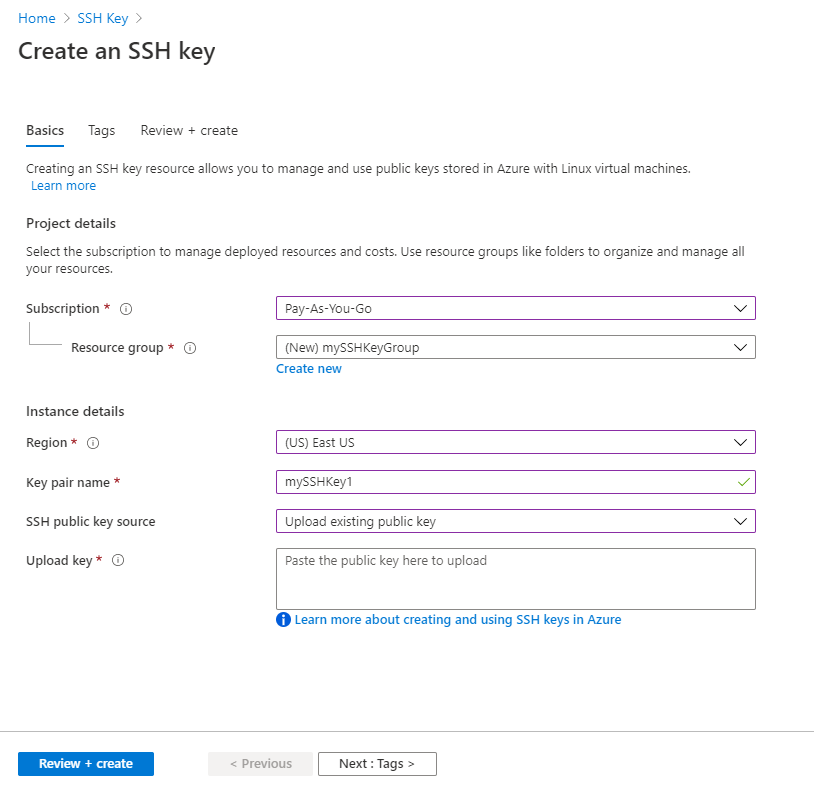Viewport: 814px width, 797px height.
Task: Select the Review + create tab
Action: pos(188,130)
